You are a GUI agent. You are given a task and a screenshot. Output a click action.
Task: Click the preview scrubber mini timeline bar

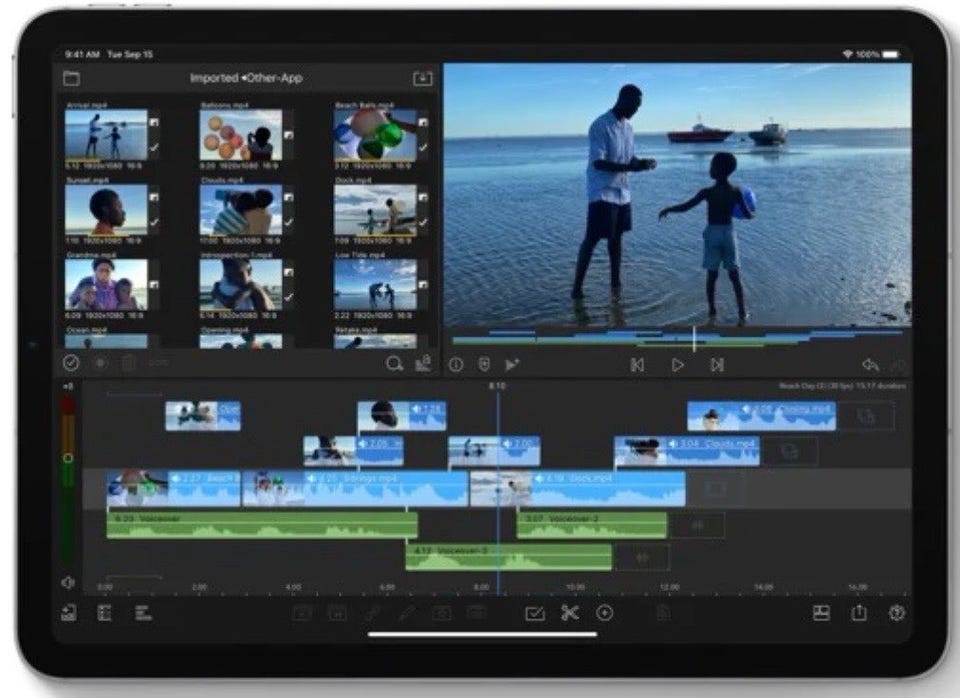(676, 339)
